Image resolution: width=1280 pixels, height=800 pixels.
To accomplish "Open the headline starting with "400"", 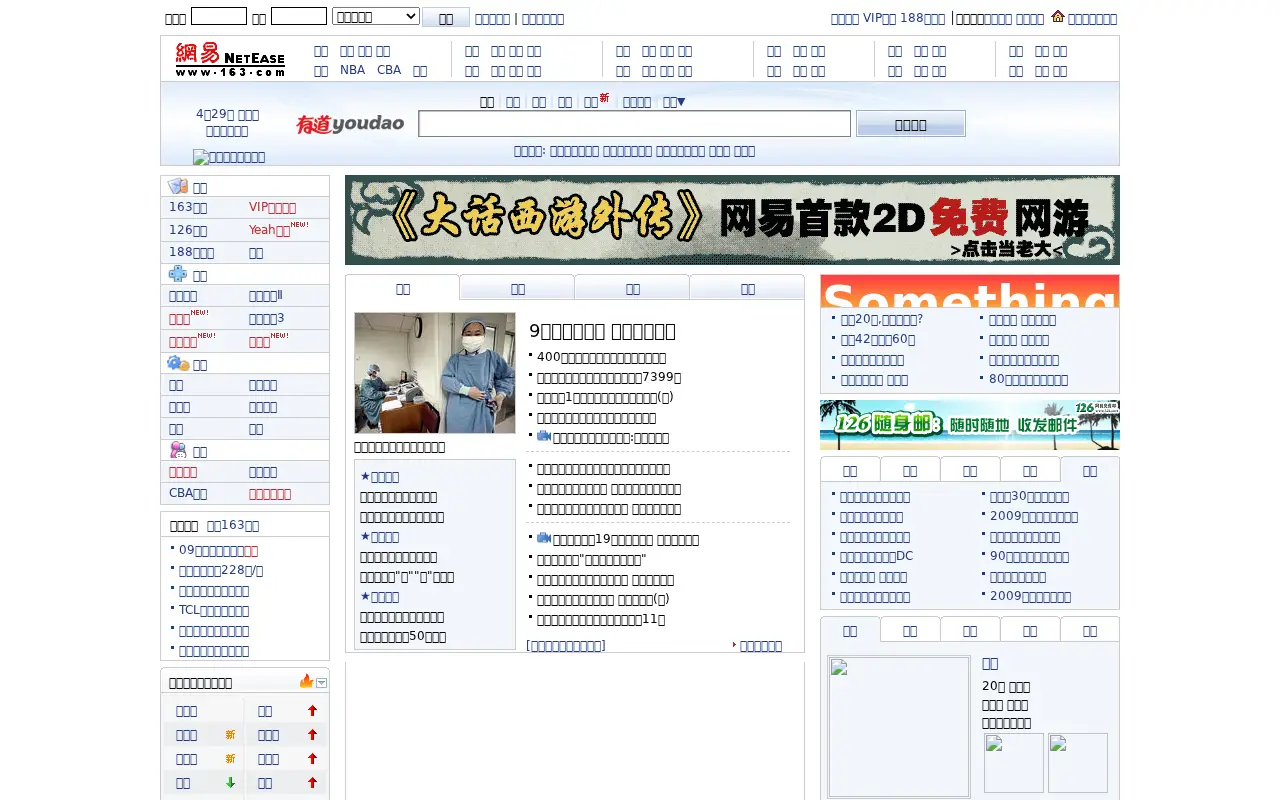I will point(601,357).
